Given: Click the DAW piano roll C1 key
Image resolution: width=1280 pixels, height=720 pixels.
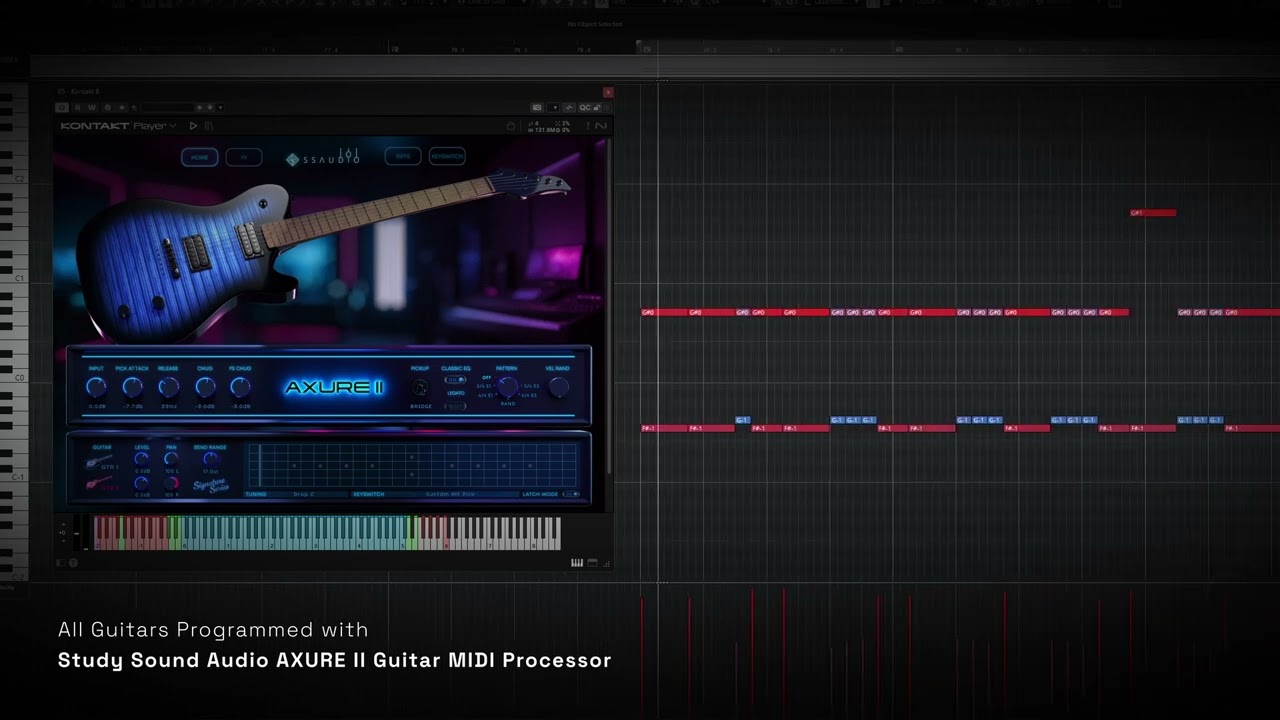Looking at the screenshot, I should pos(14,277).
